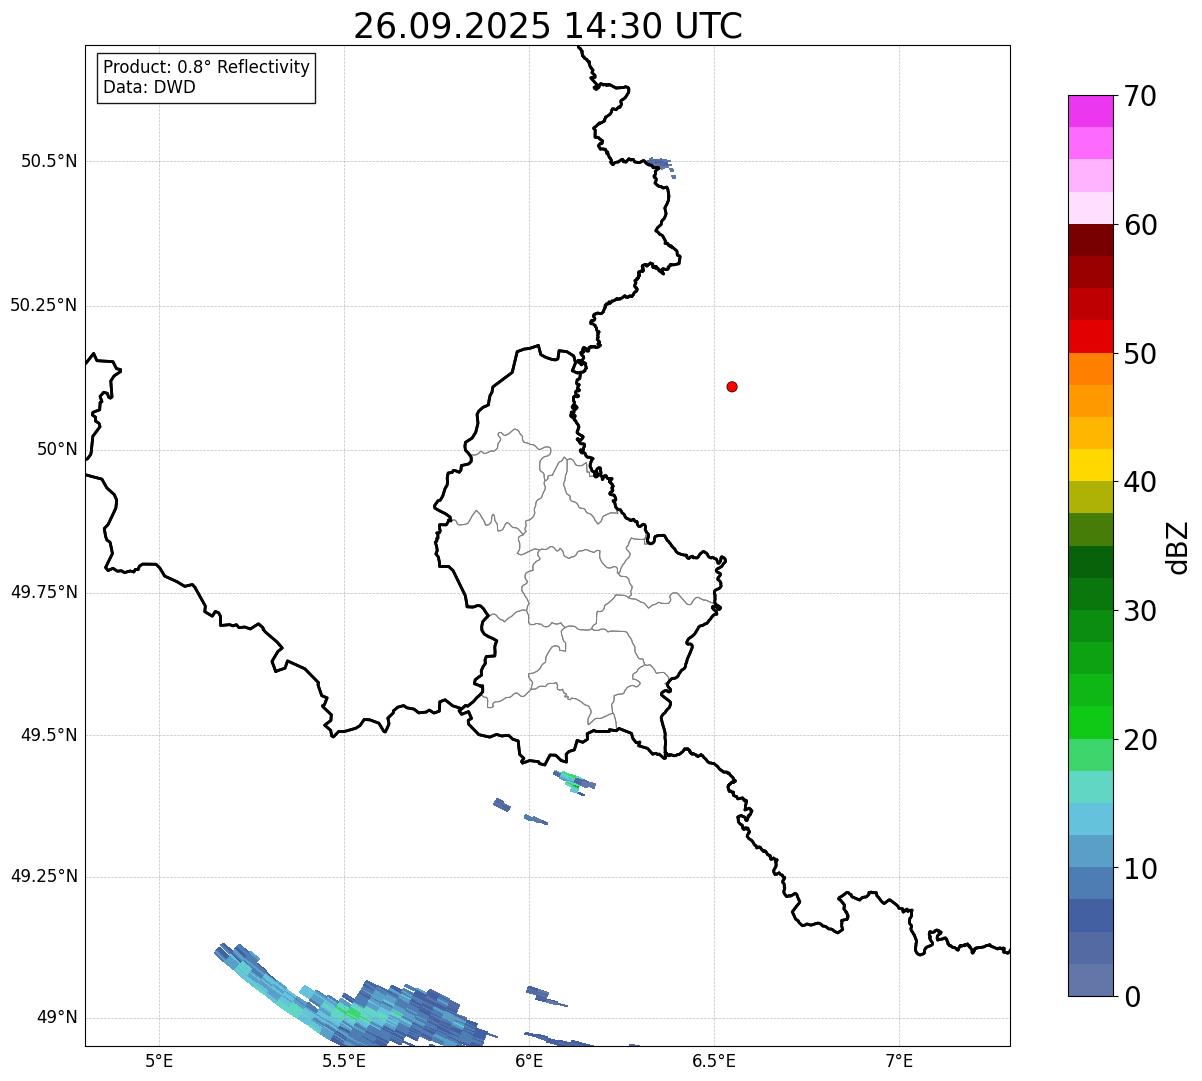1202x1081 pixels.
Task: Click the small radar echo near 50.5°N
Action: pos(661,166)
